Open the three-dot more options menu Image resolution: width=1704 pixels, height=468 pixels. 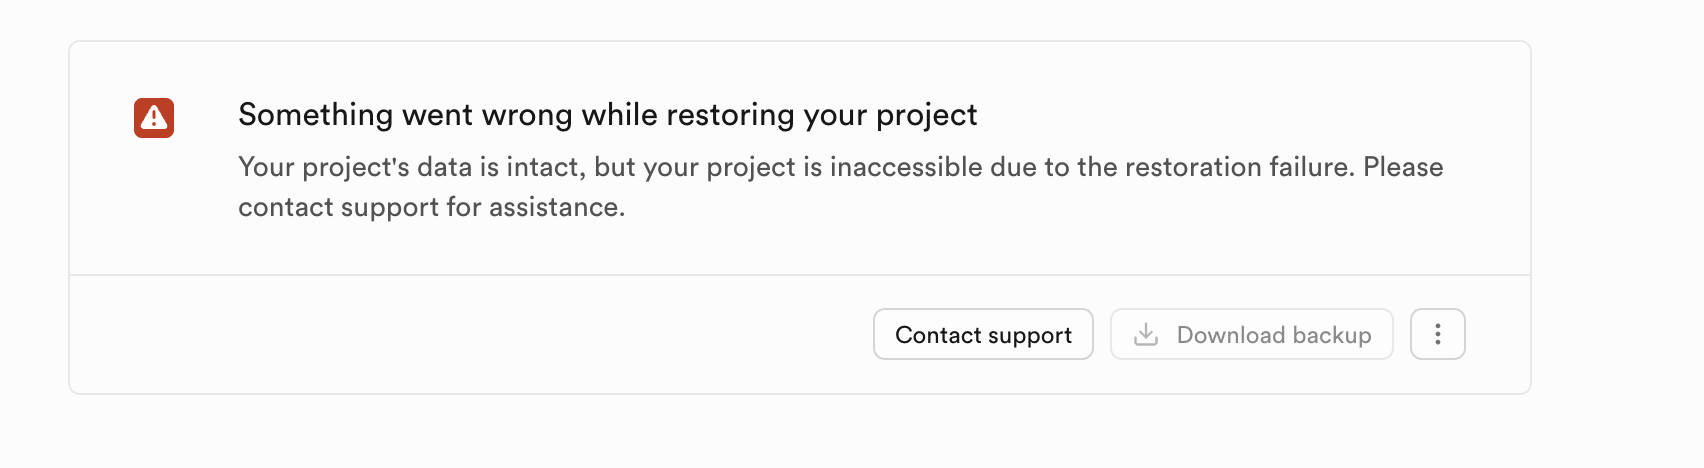click(1437, 334)
